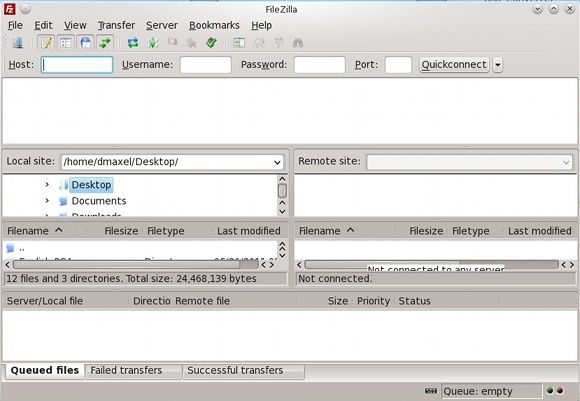This screenshot has width=580, height=401.
Task: Expand the Documents tree folder
Action: pos(47,200)
